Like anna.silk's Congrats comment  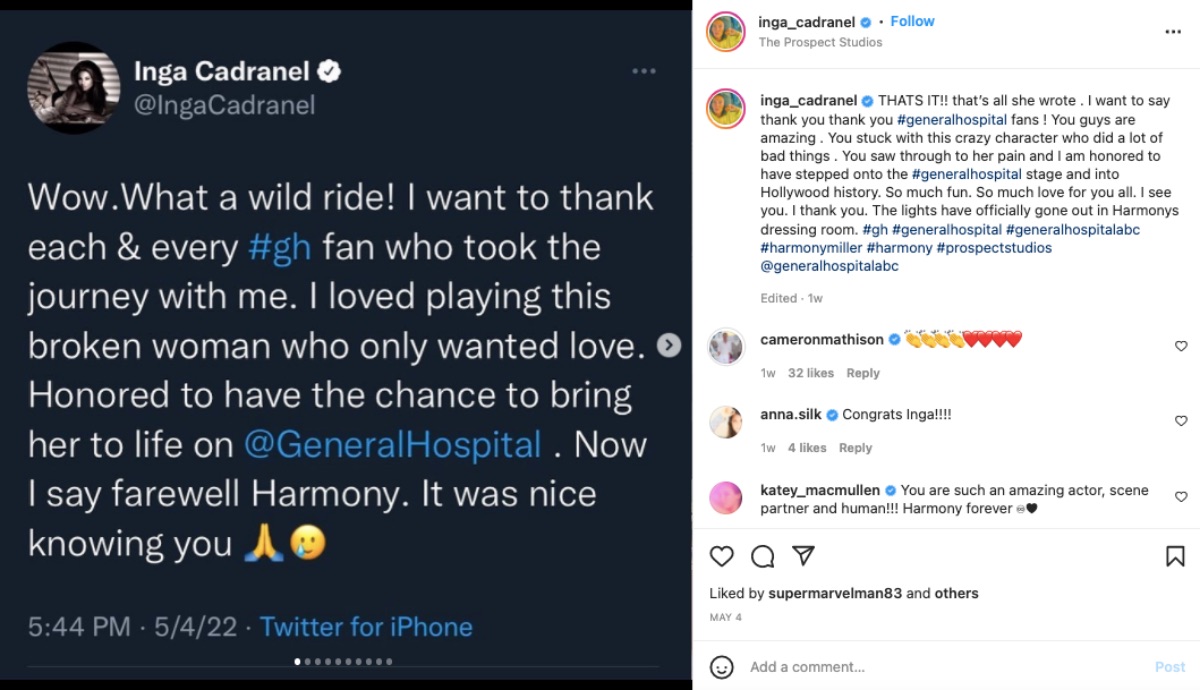tap(1181, 421)
